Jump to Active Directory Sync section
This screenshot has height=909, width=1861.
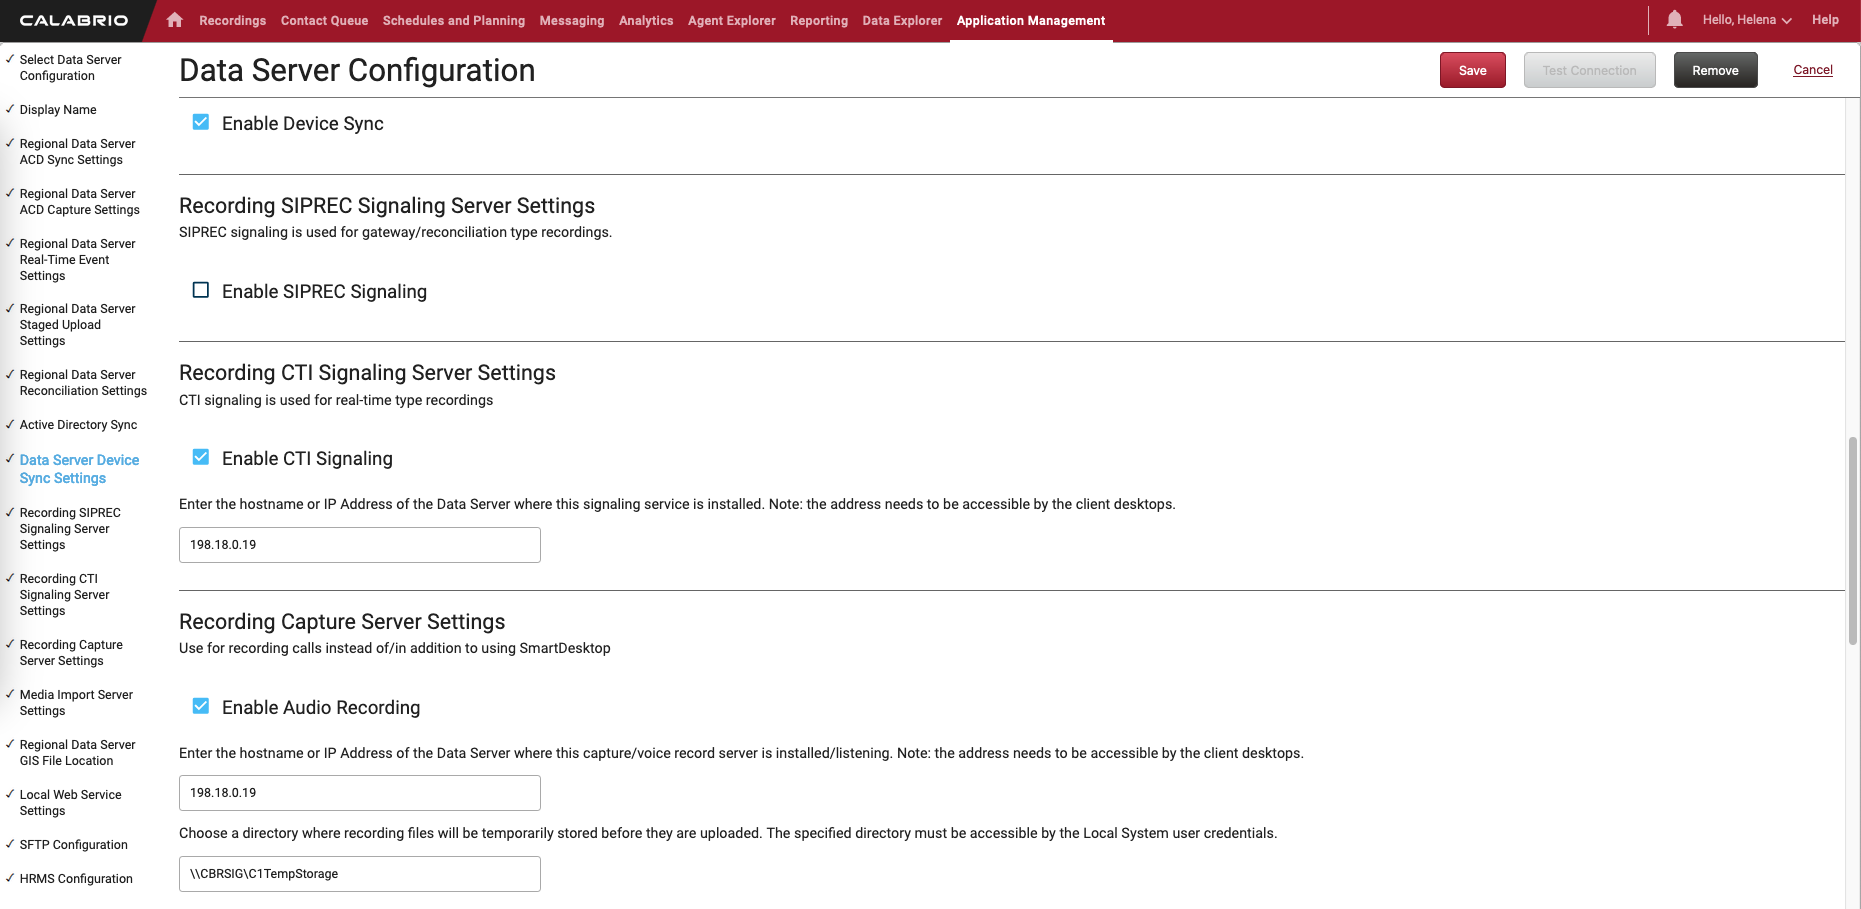(x=78, y=425)
